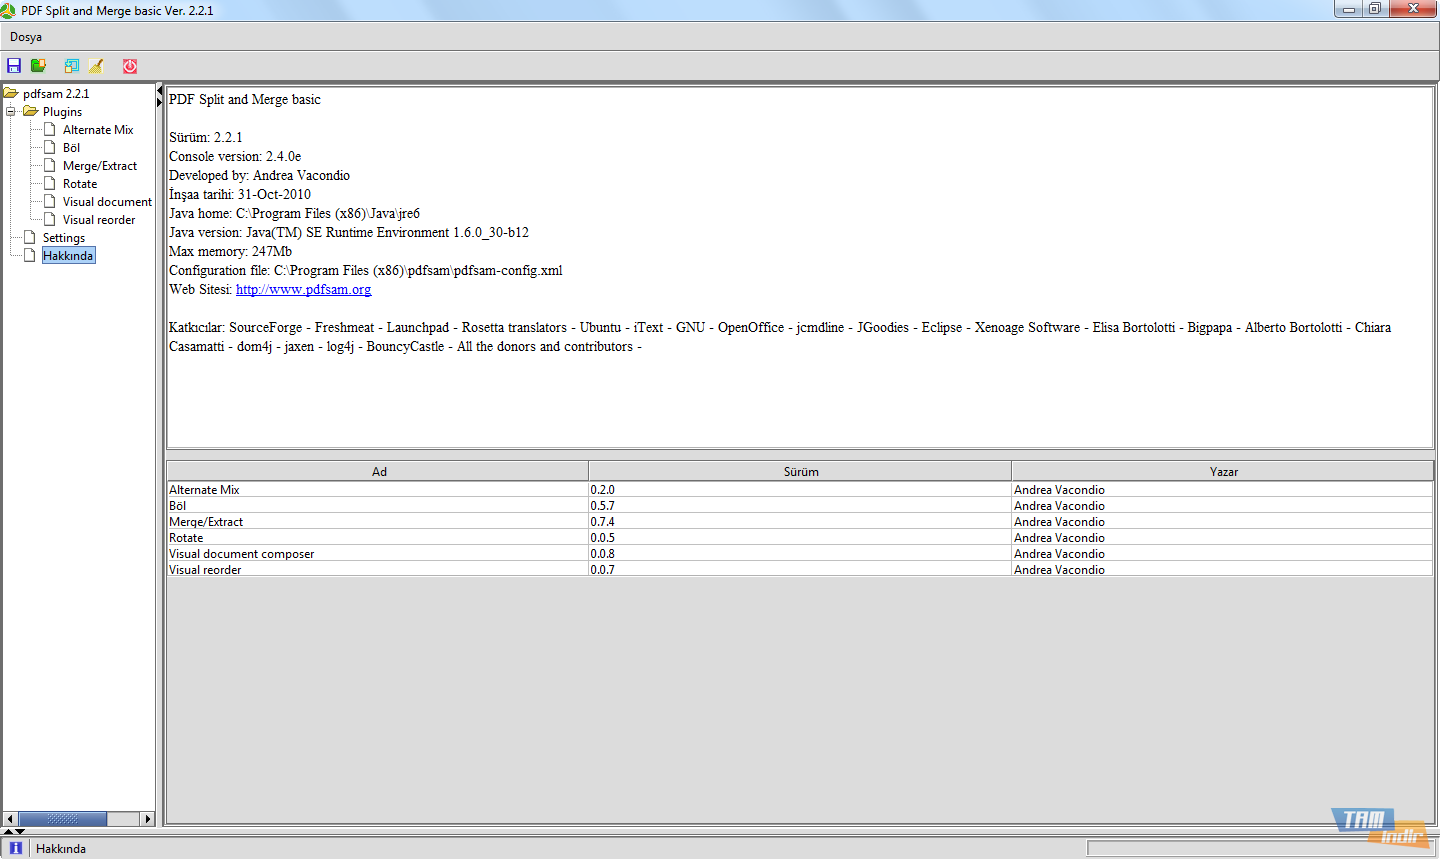The image size is (1440, 860).
Task: Click the up arrow on the bottom log divider
Action: click(x=9, y=831)
